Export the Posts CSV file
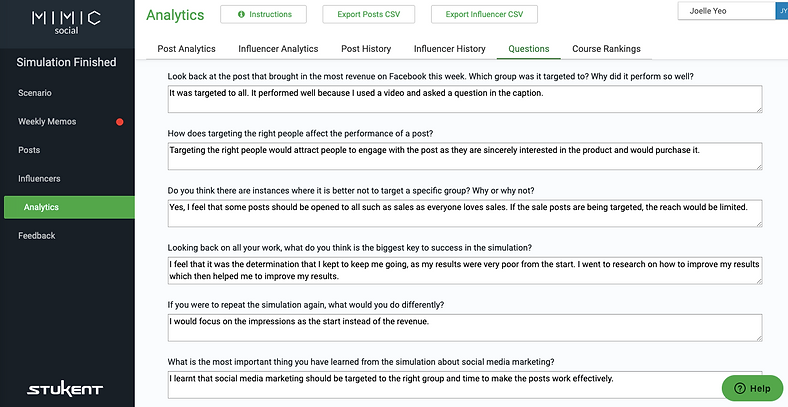 (x=368, y=14)
